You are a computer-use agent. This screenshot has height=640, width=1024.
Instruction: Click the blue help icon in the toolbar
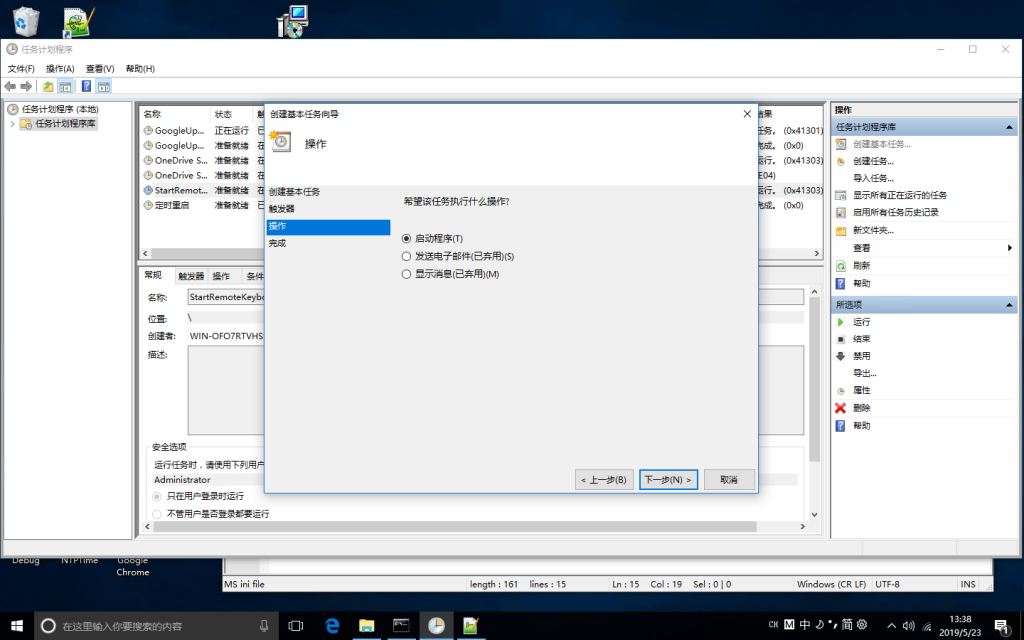(x=86, y=87)
